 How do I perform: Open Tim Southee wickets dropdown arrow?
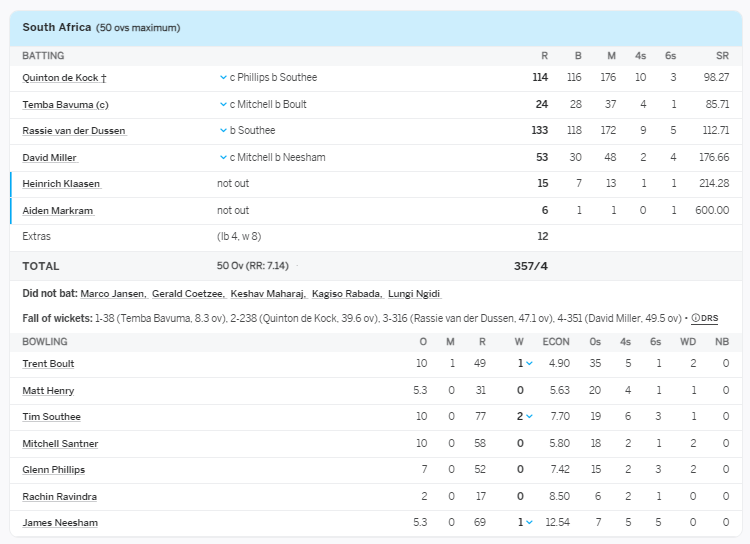pyautogui.click(x=529, y=417)
